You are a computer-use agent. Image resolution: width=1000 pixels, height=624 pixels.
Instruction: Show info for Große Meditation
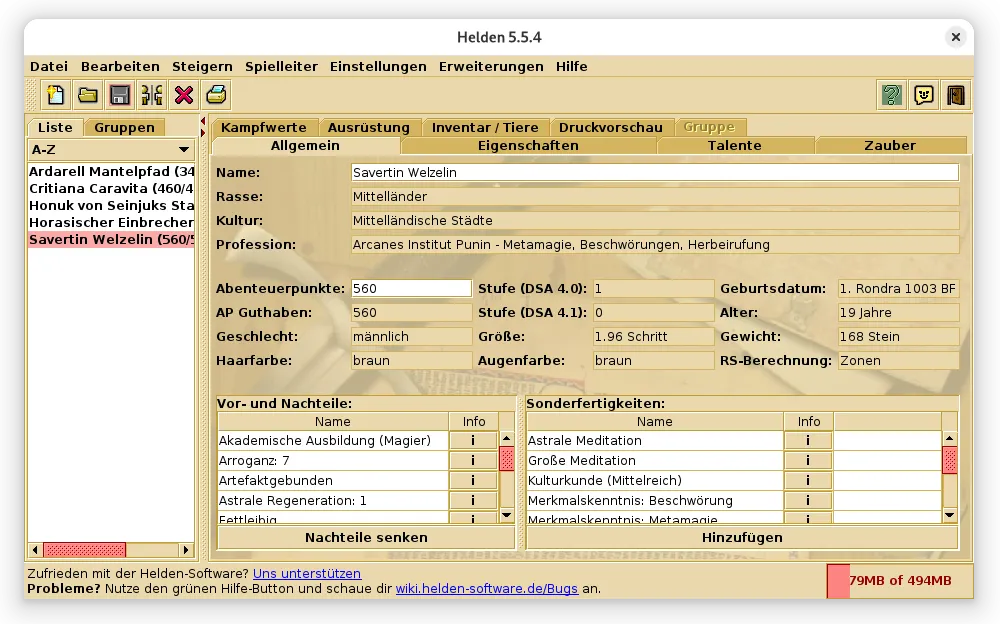pos(808,460)
